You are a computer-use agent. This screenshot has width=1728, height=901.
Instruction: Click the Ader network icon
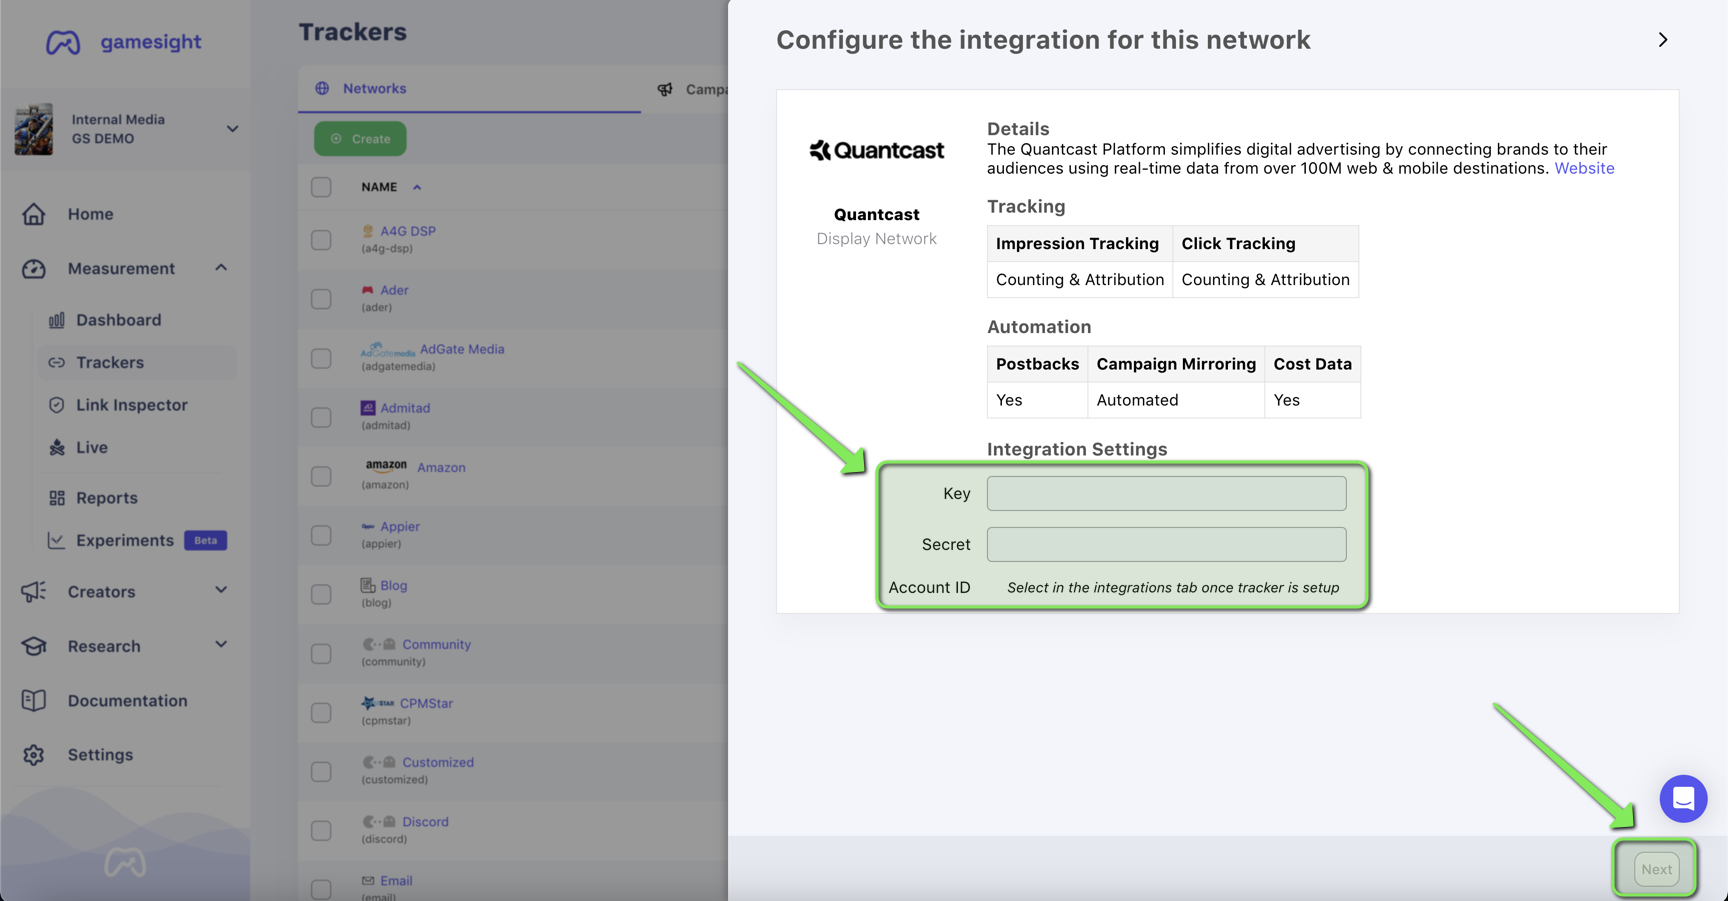point(367,290)
